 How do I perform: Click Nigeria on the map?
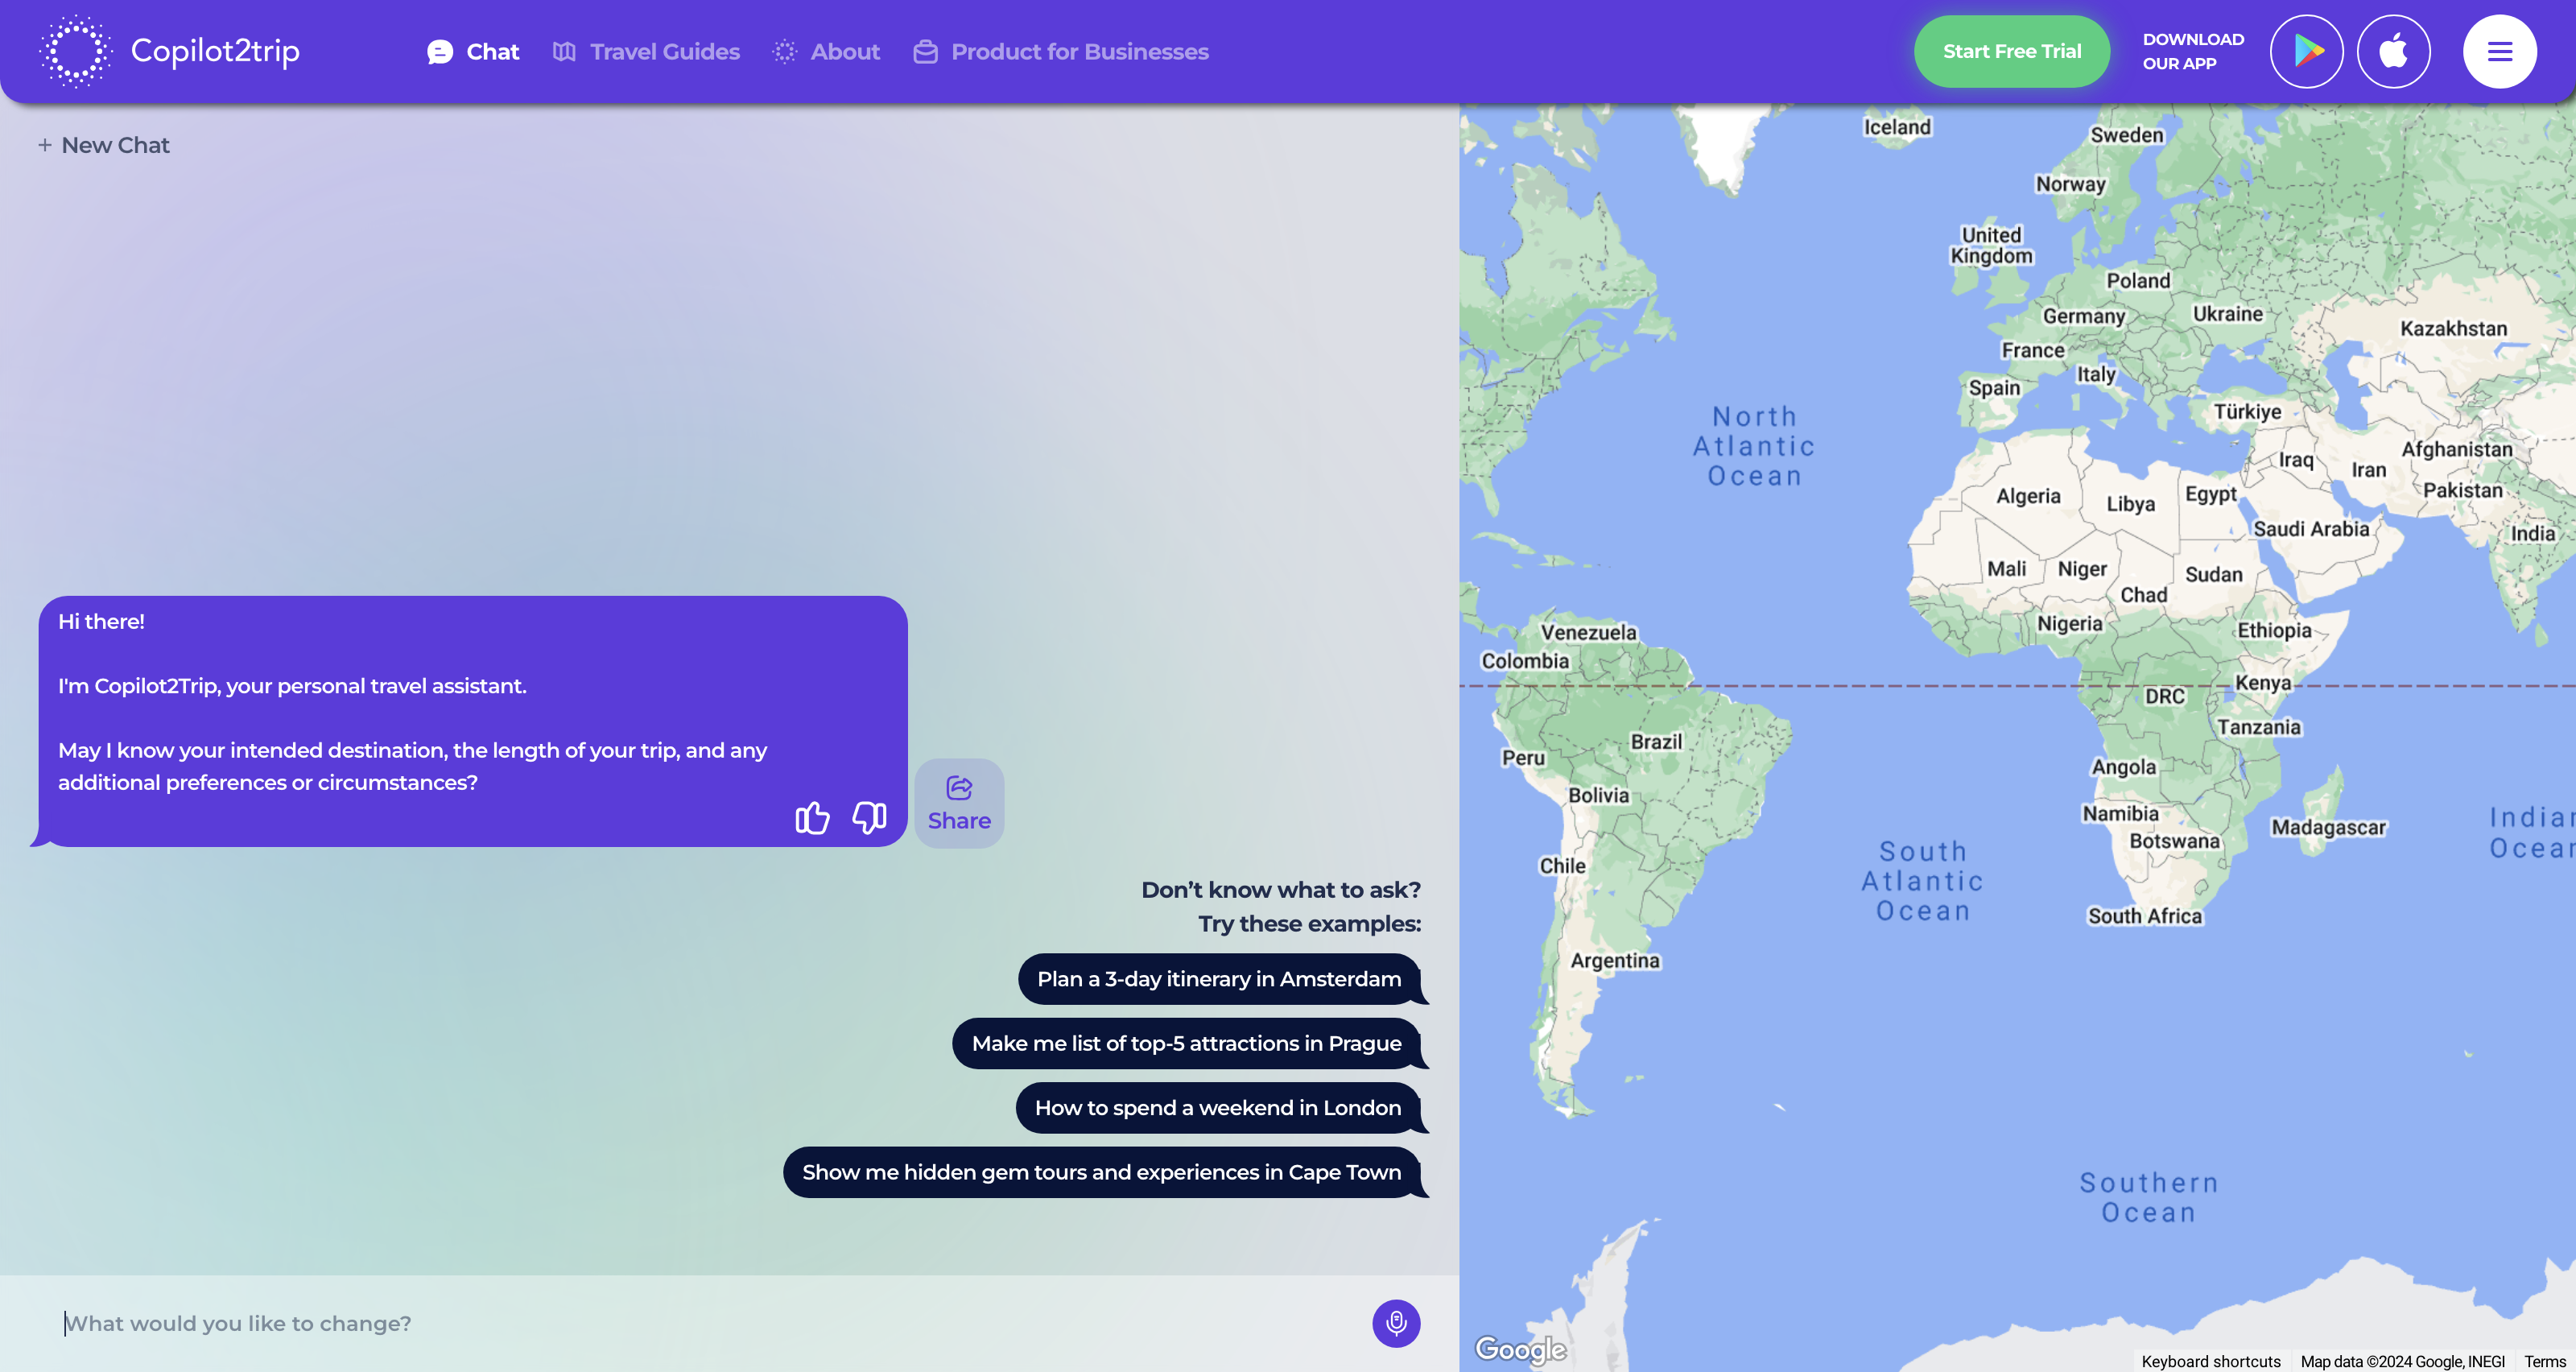pos(2070,624)
